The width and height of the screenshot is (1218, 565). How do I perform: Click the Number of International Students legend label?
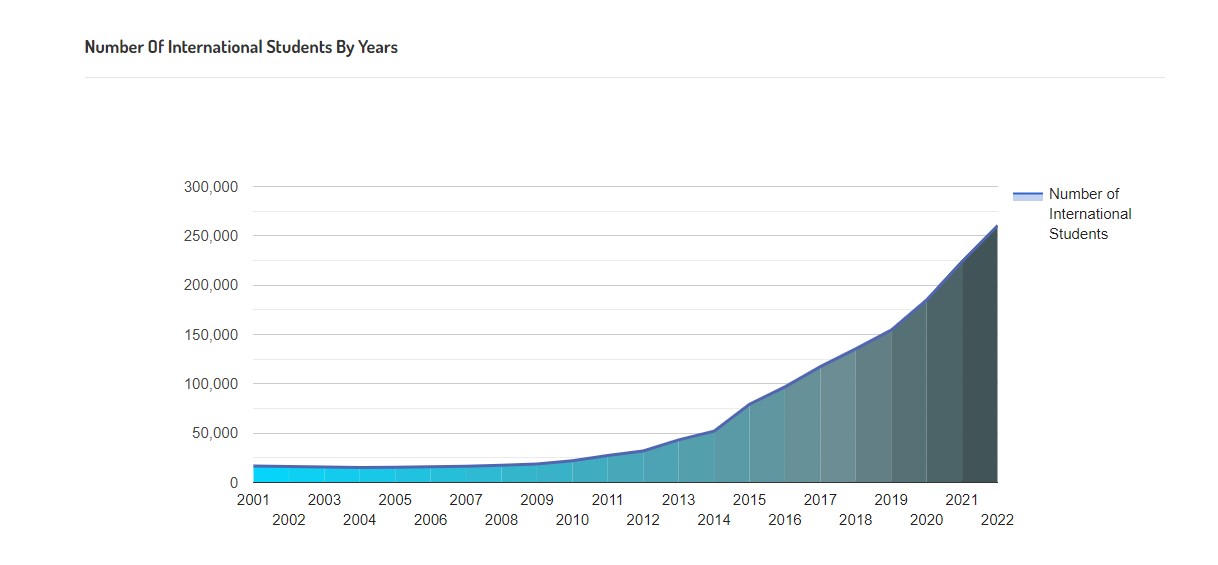1090,214
